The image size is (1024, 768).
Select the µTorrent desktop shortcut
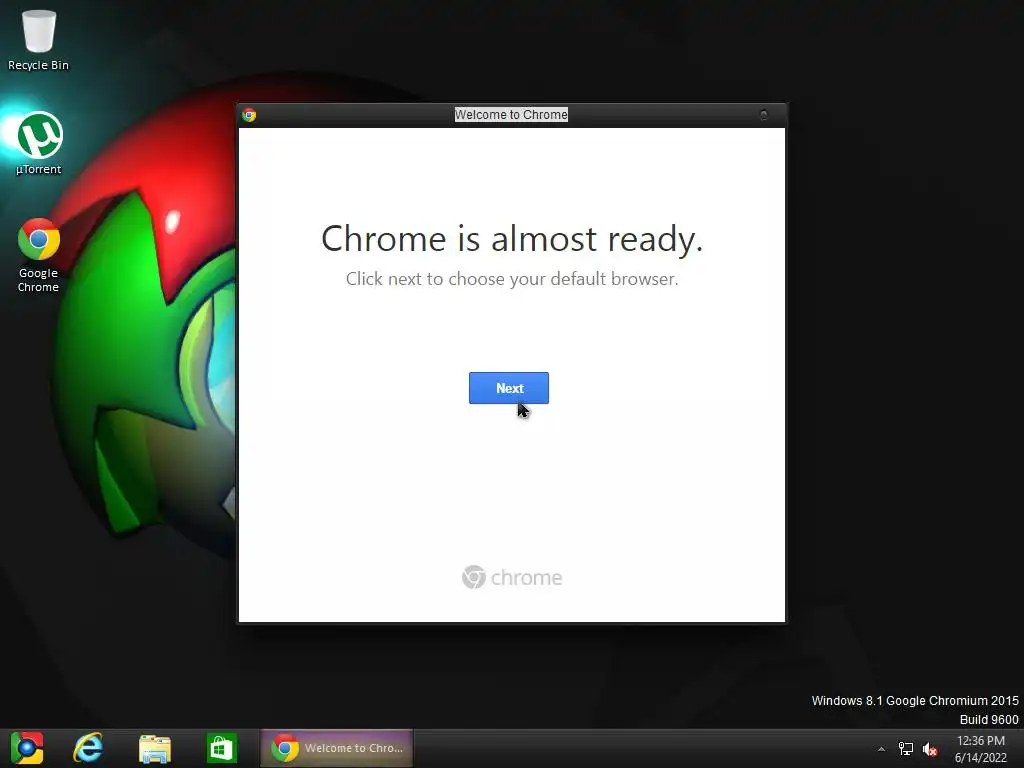(x=39, y=144)
